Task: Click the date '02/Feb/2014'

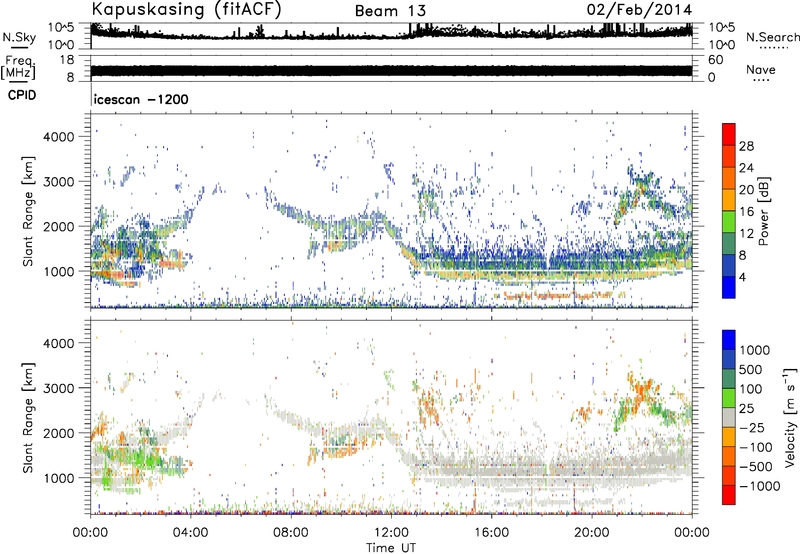Action: click(x=639, y=10)
